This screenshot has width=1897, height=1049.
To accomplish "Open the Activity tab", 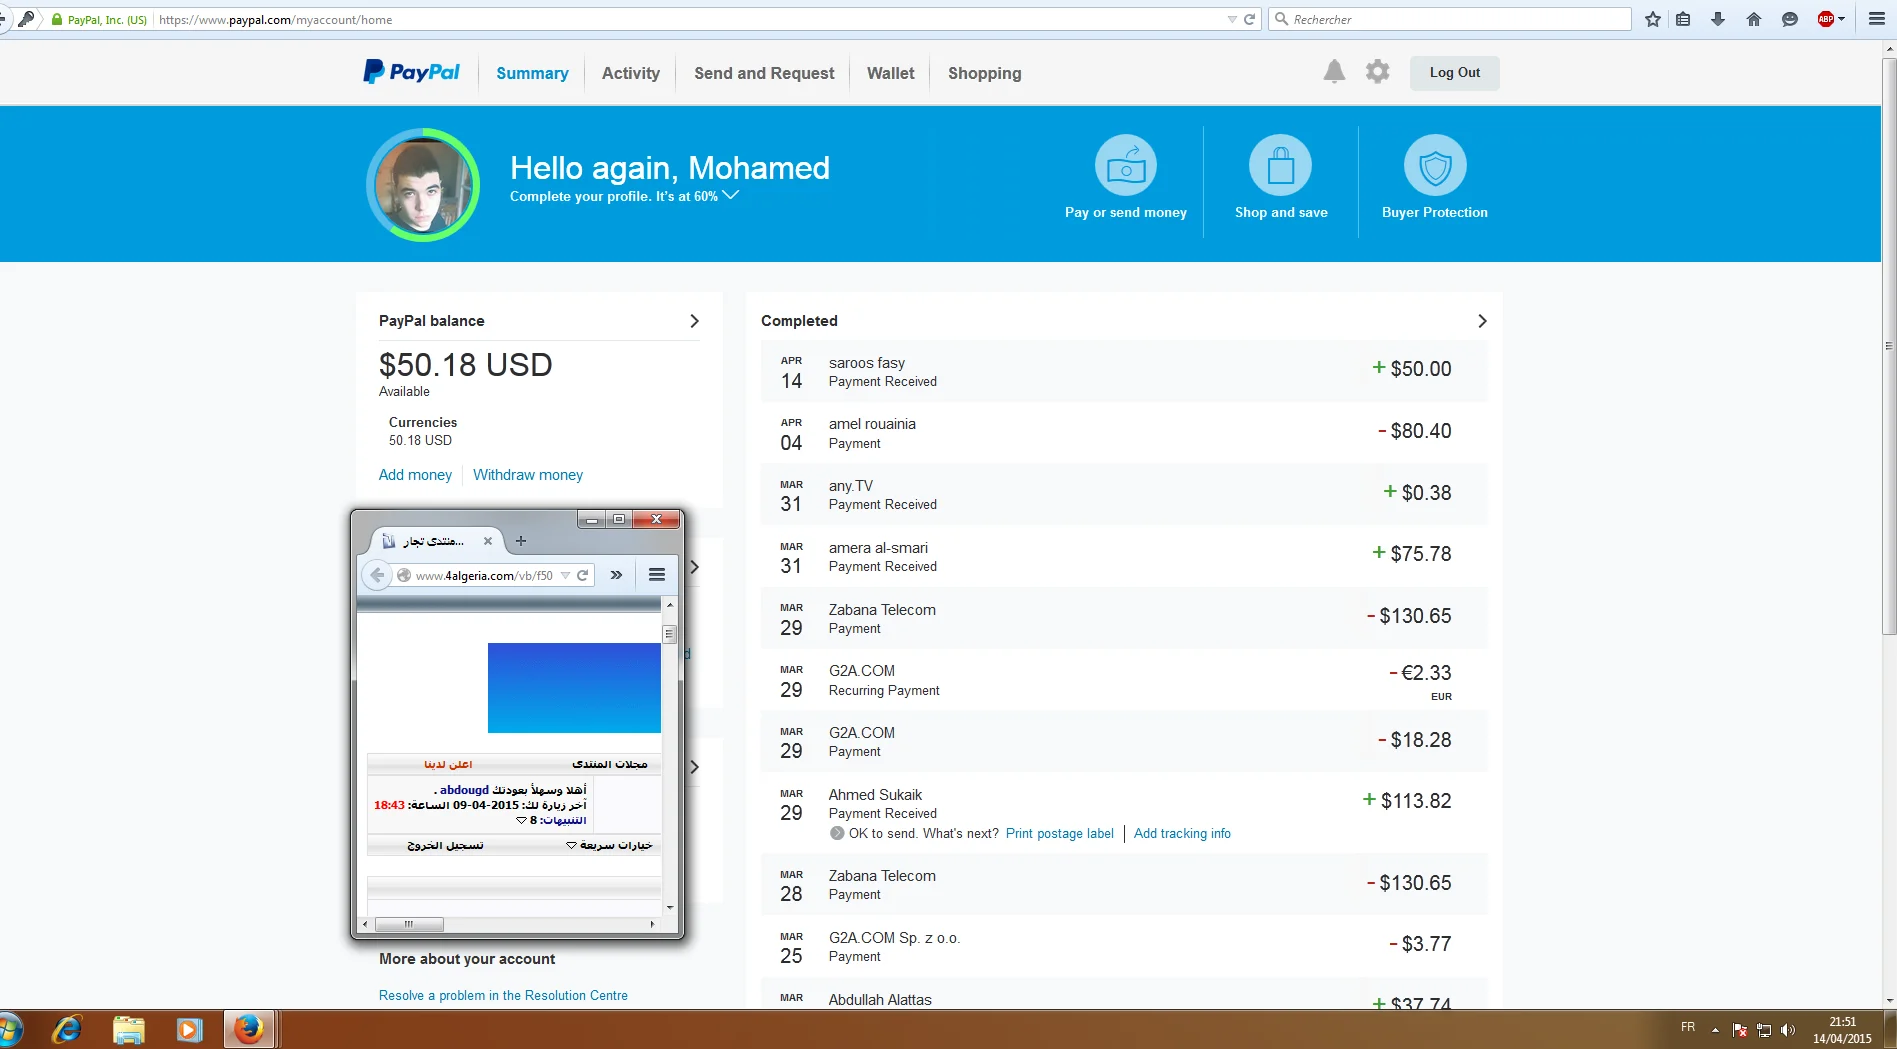I will coord(630,73).
